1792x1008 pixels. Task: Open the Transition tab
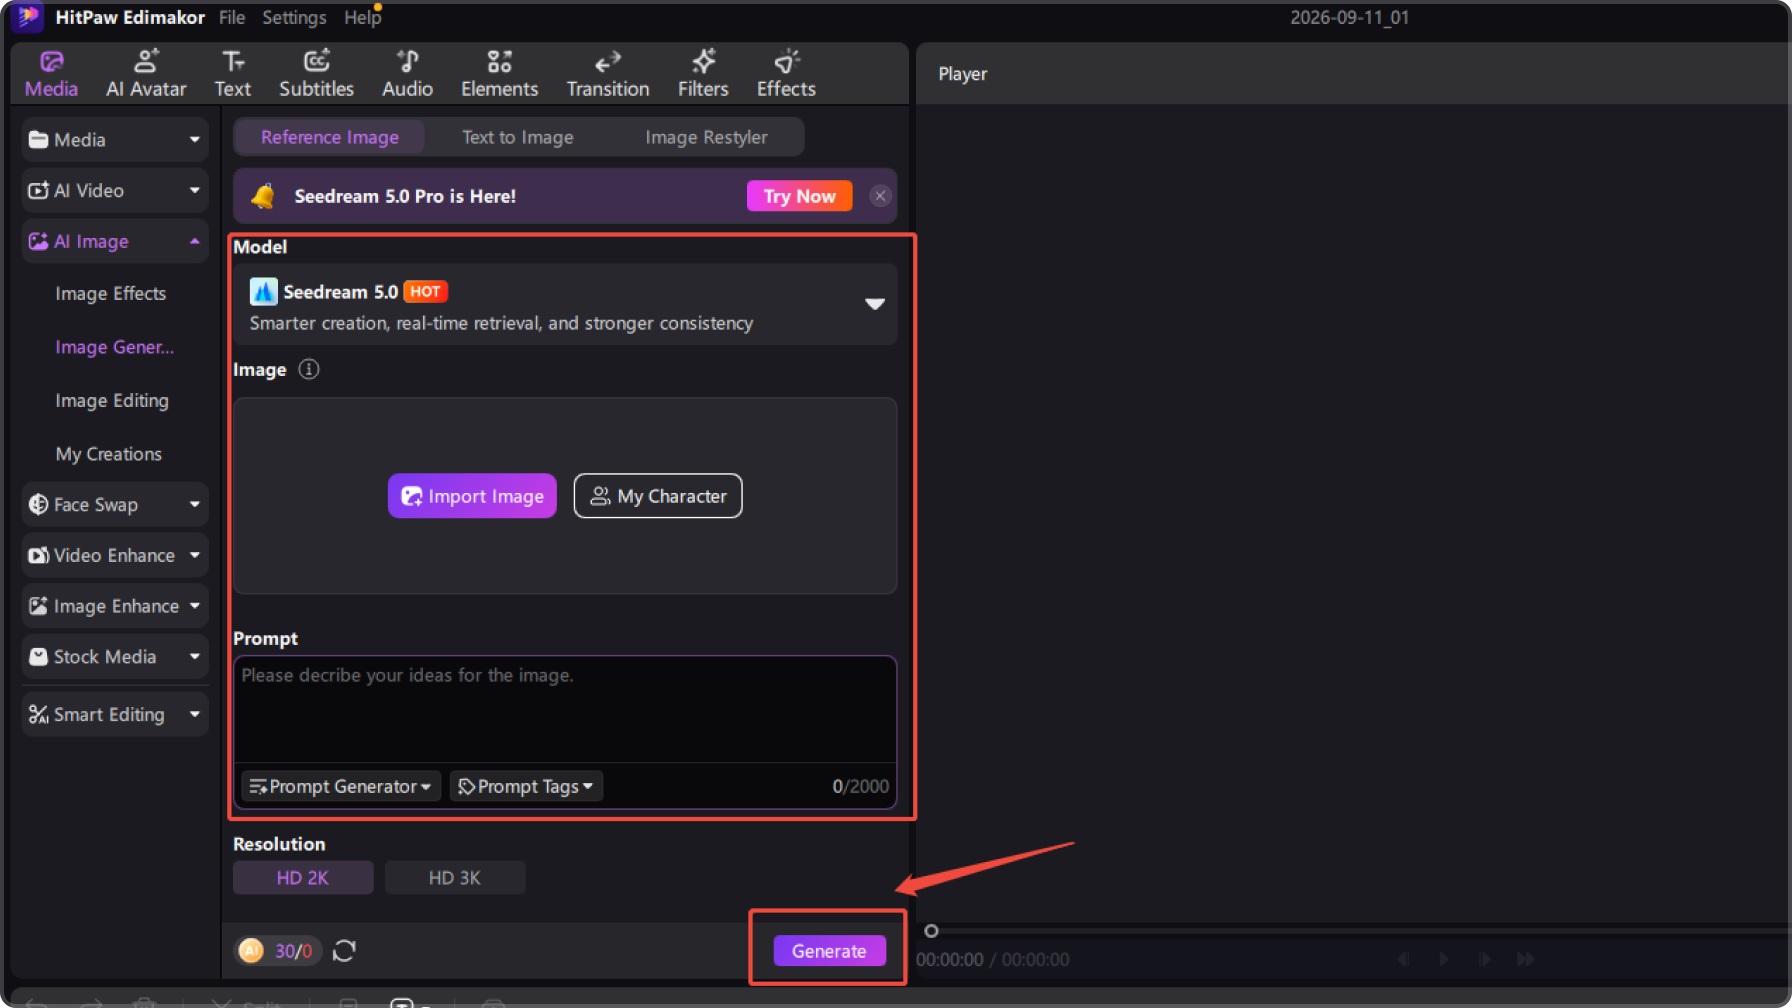608,74
